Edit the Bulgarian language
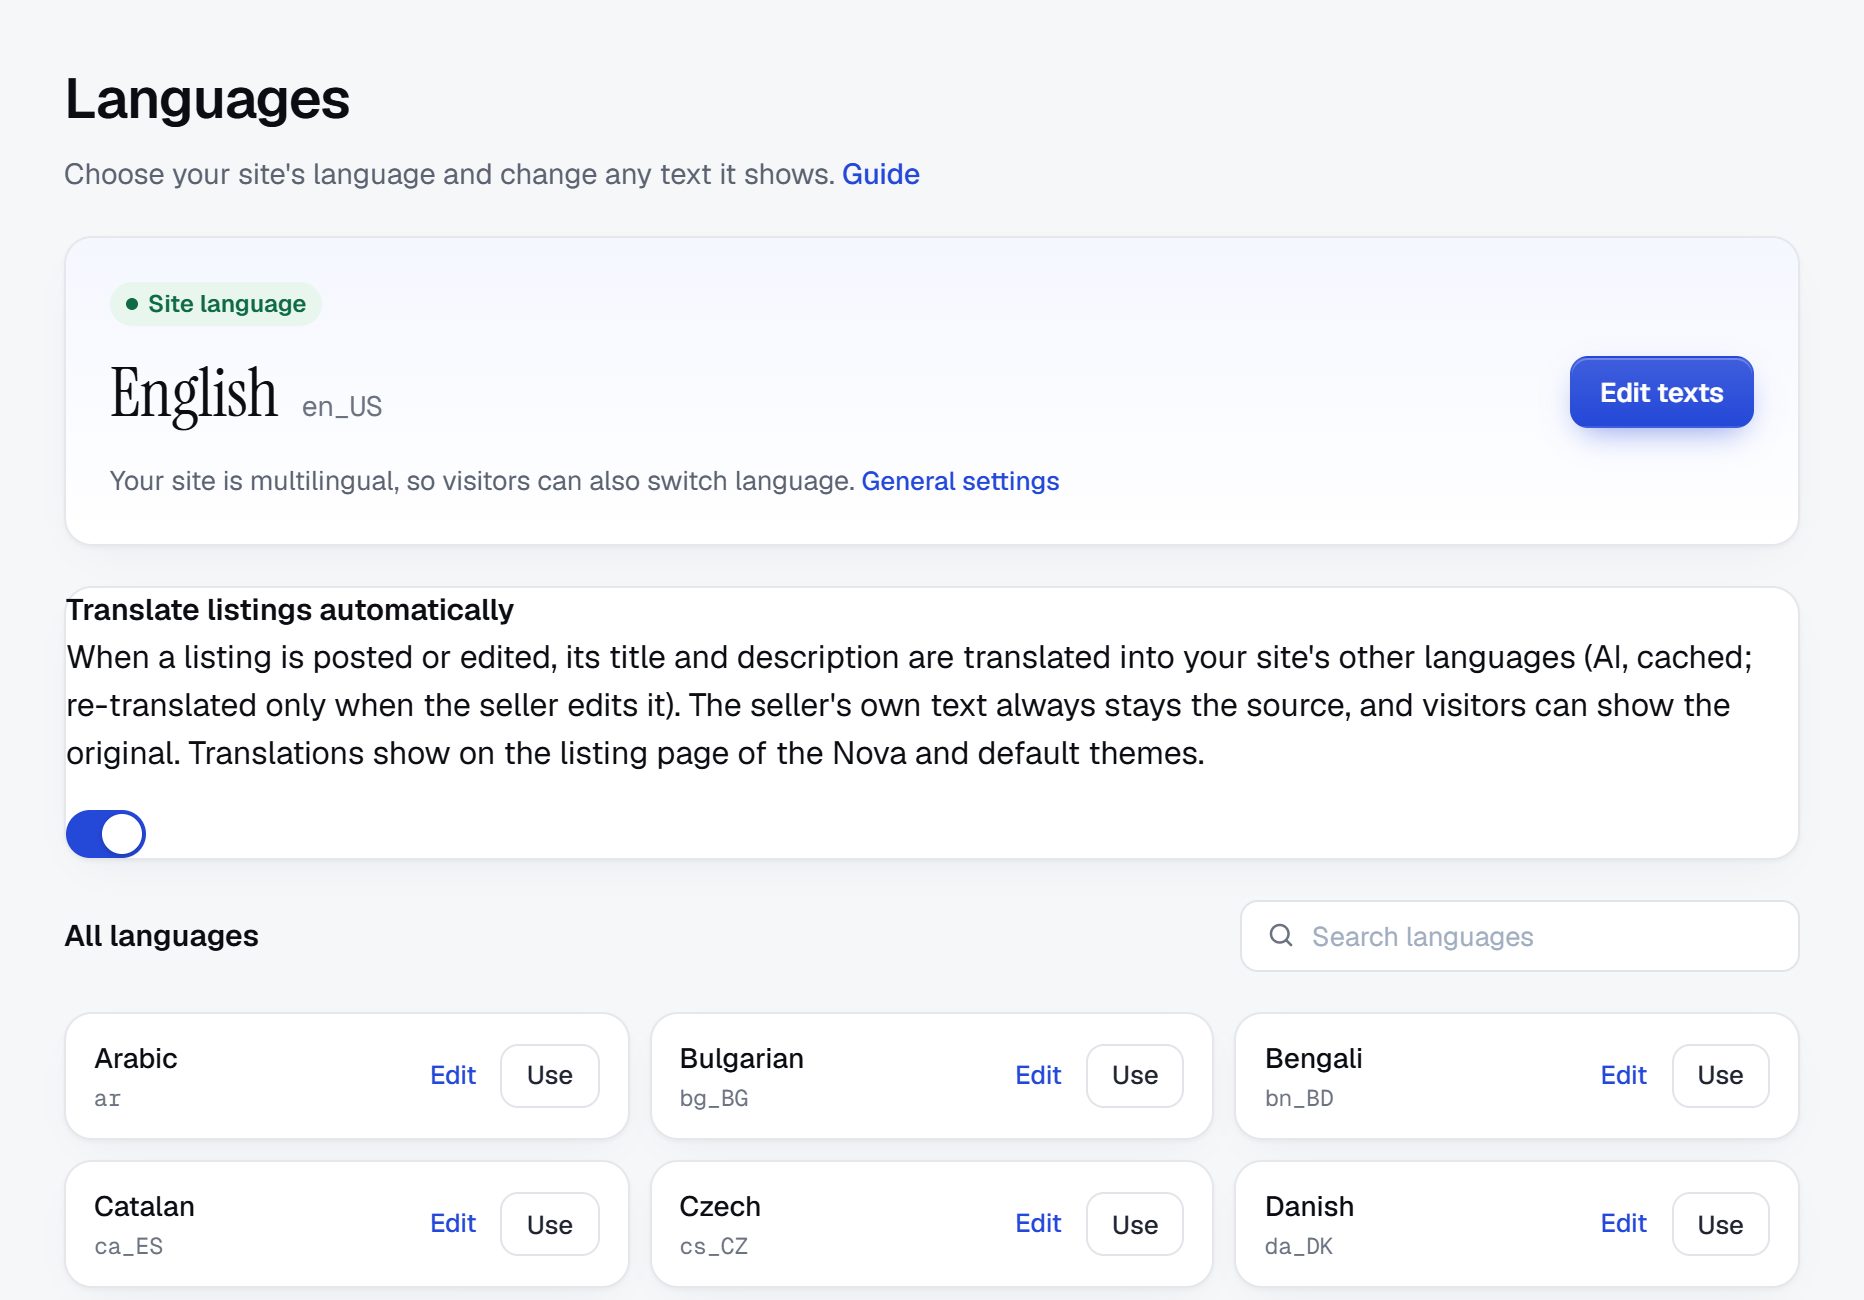Screen dimensions: 1864x1300 pyautogui.click(x=1037, y=1075)
